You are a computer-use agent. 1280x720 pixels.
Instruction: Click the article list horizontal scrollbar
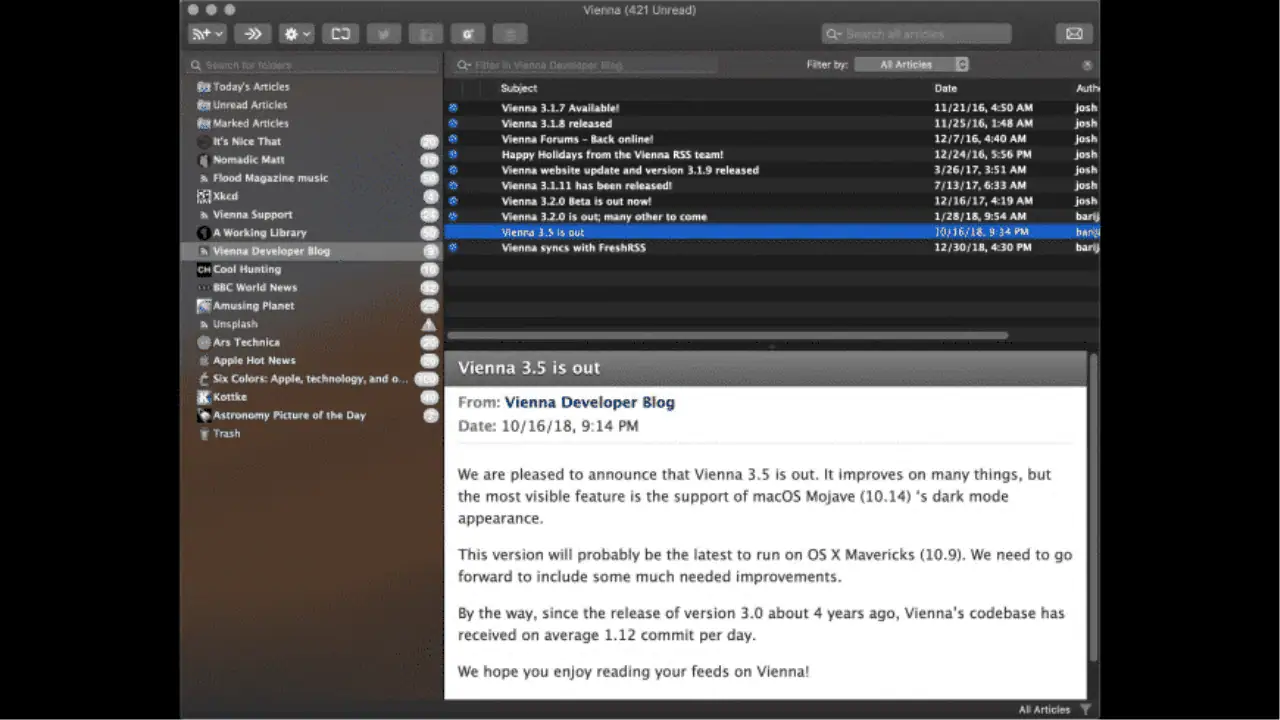coord(728,336)
